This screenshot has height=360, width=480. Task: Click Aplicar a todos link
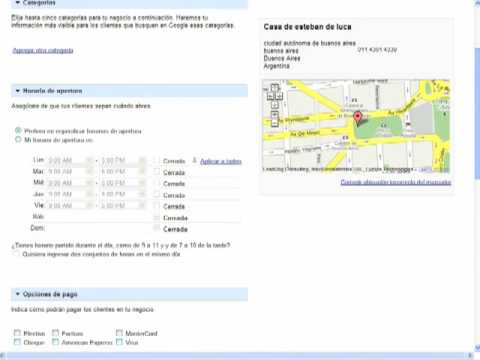point(221,161)
